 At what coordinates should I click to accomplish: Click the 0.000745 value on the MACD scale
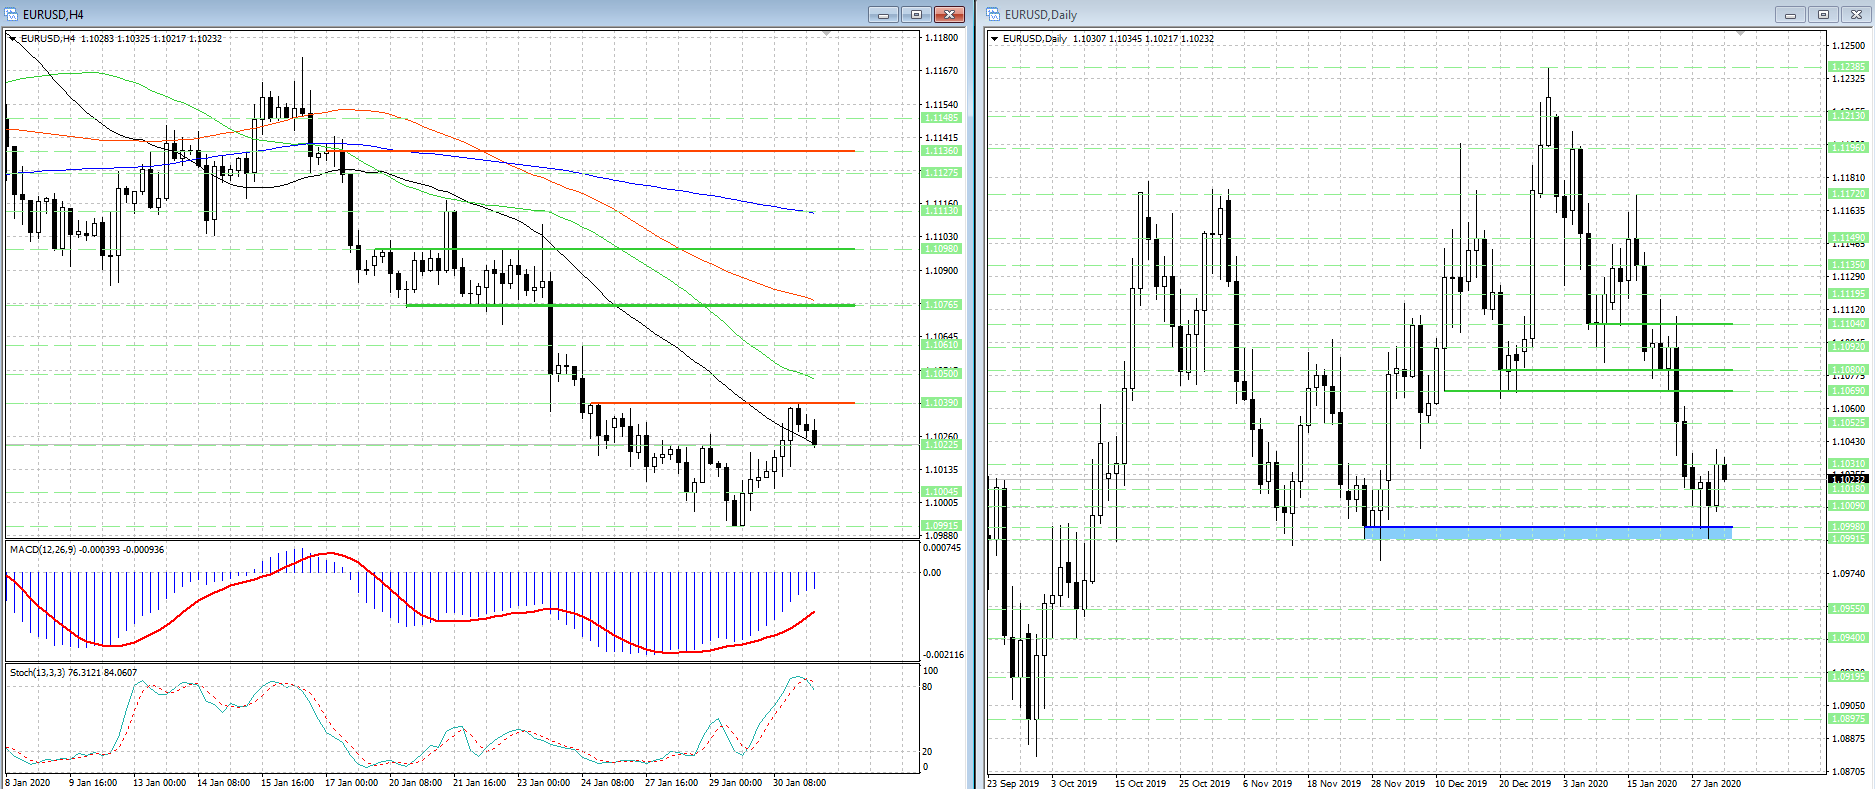pyautogui.click(x=942, y=548)
